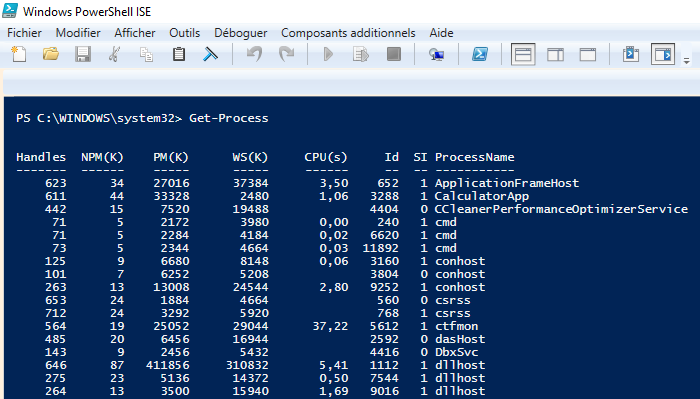Copy selection with the copy icon

[146, 54]
